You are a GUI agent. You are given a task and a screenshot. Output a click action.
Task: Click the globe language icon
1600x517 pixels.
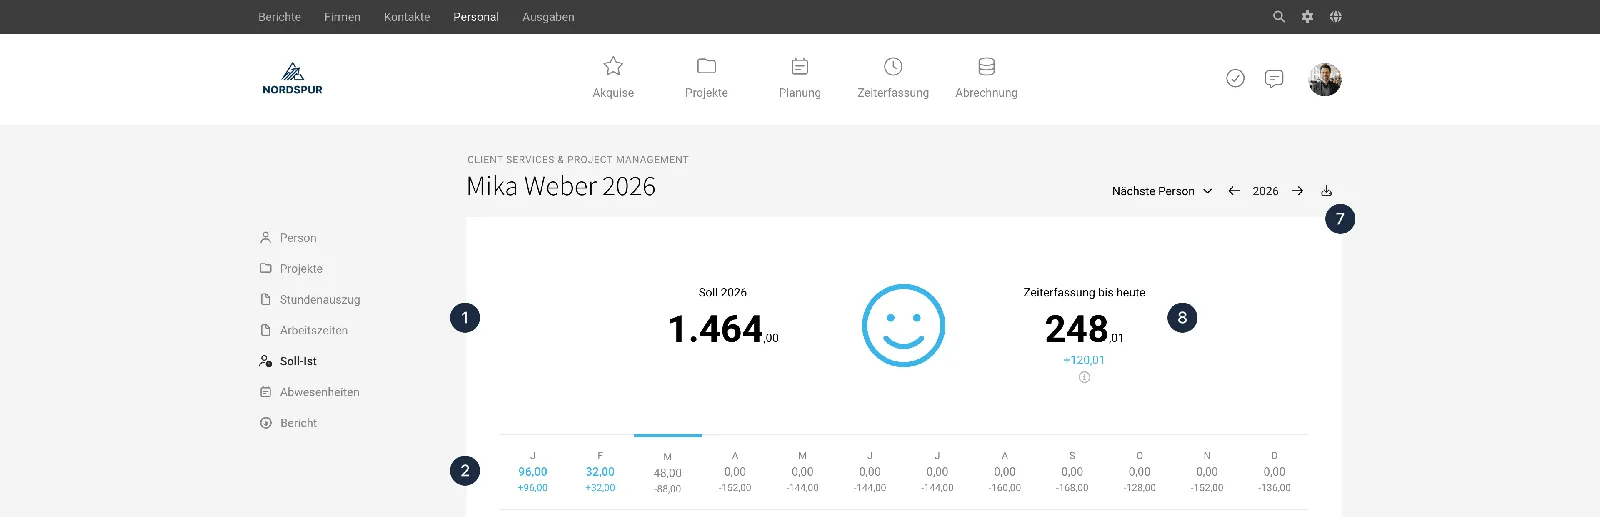pos(1336,17)
